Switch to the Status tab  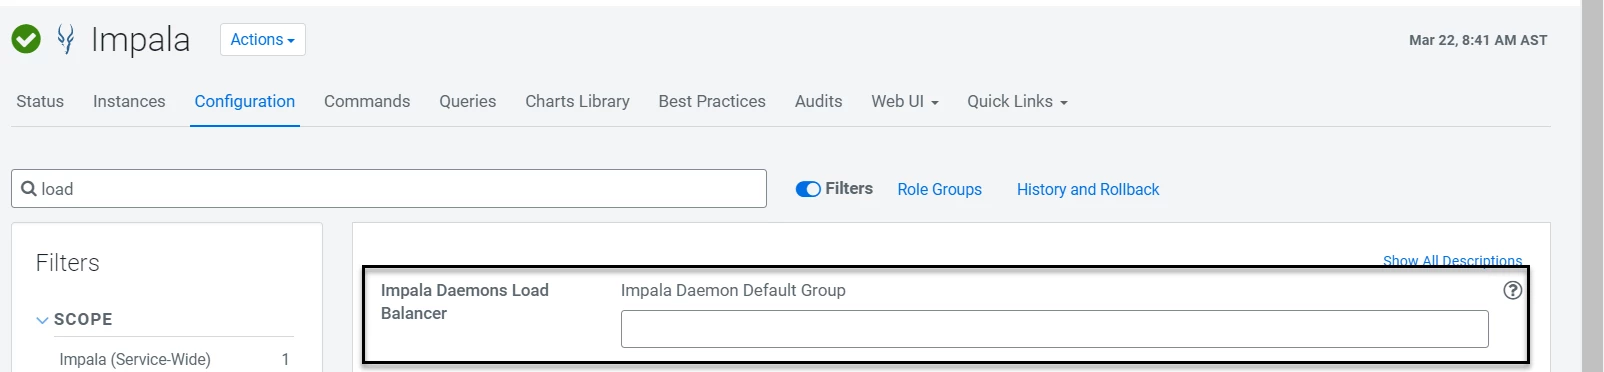(40, 101)
